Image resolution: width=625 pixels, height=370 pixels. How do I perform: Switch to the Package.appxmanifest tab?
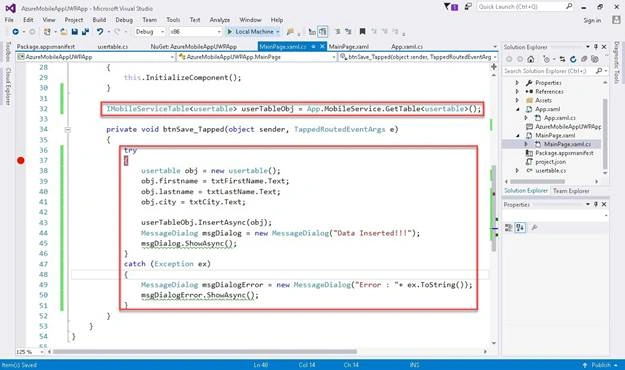click(x=45, y=47)
